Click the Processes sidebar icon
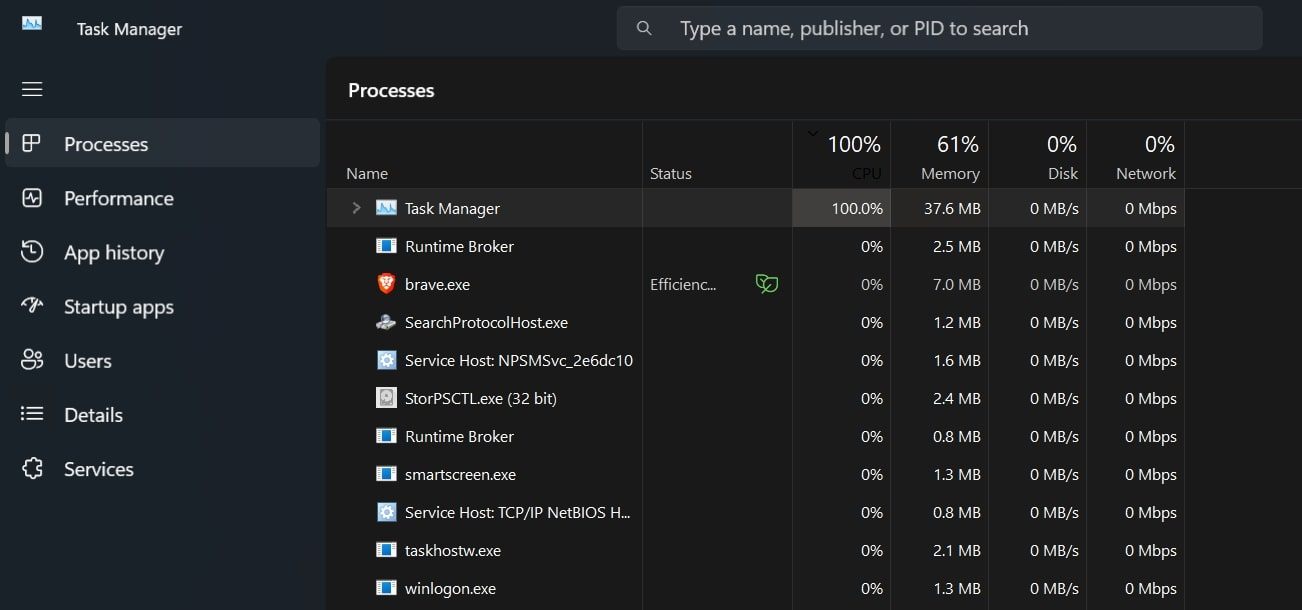 31,143
